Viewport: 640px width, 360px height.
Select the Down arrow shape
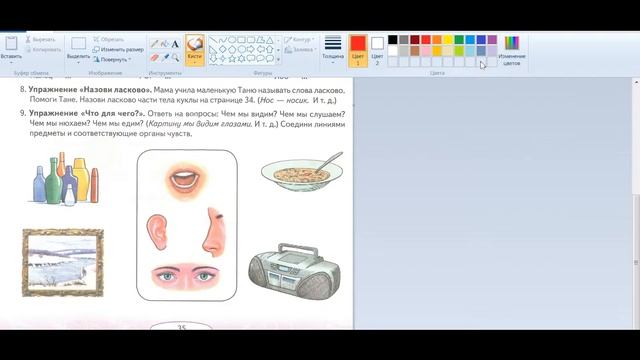[x=213, y=59]
